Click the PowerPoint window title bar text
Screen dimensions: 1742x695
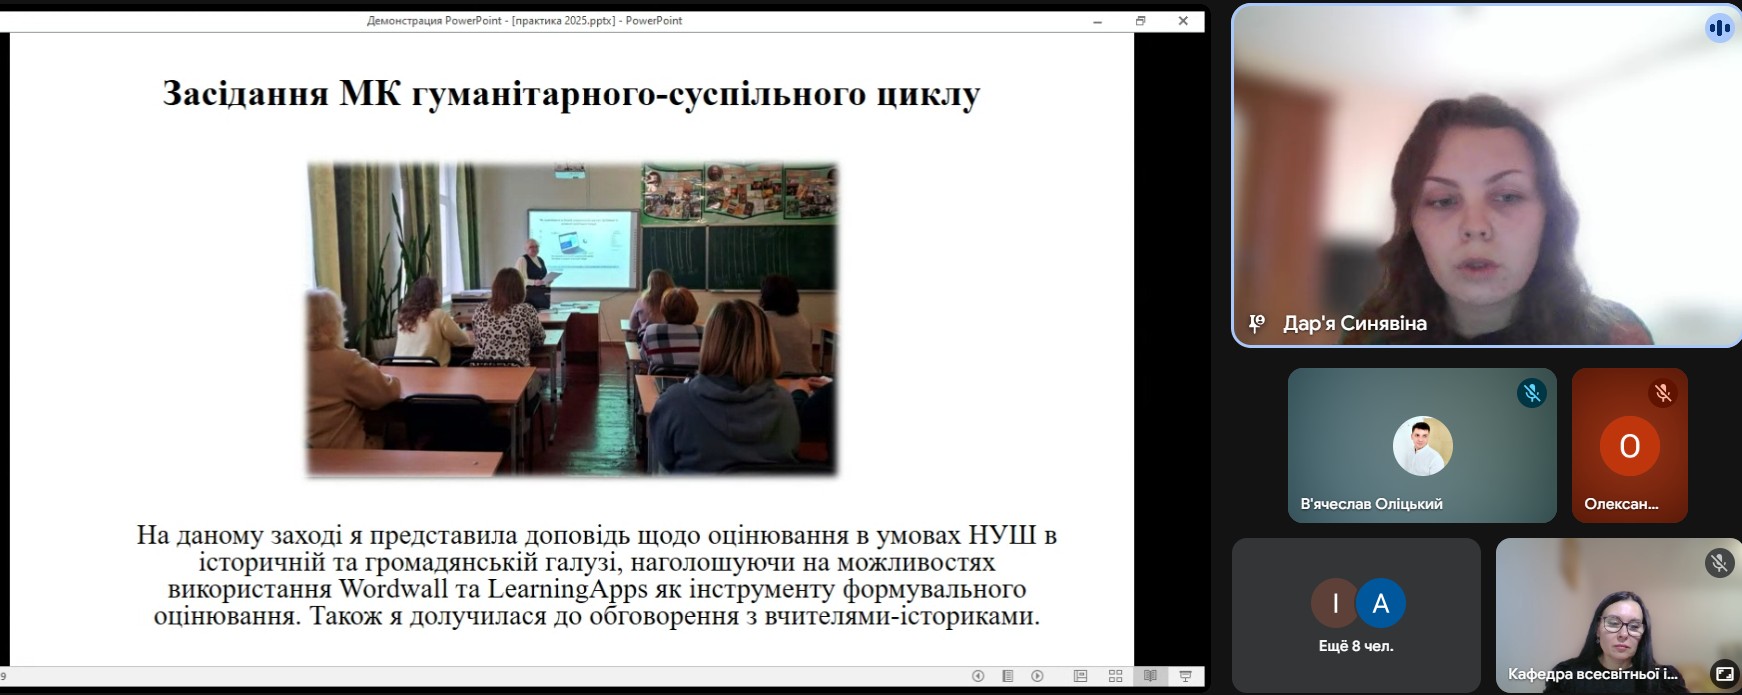pyautogui.click(x=524, y=20)
